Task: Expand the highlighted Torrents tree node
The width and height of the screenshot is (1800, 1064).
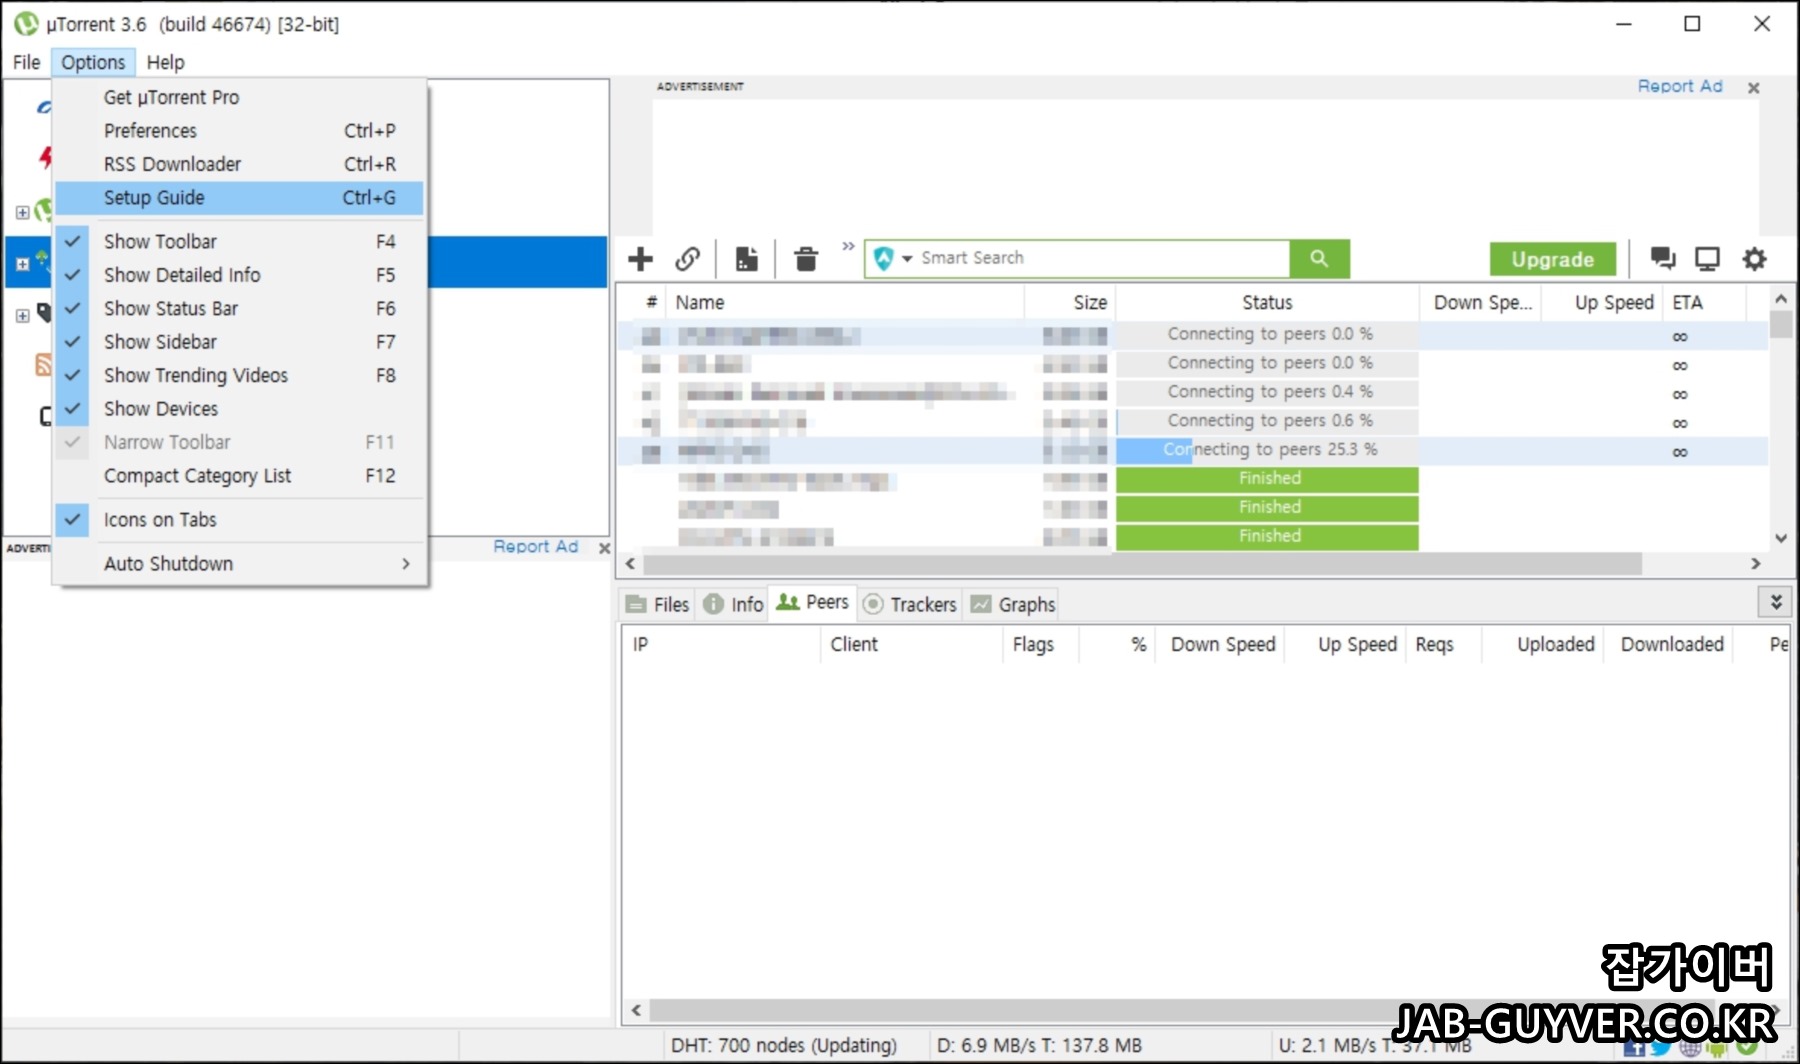Action: 22,264
